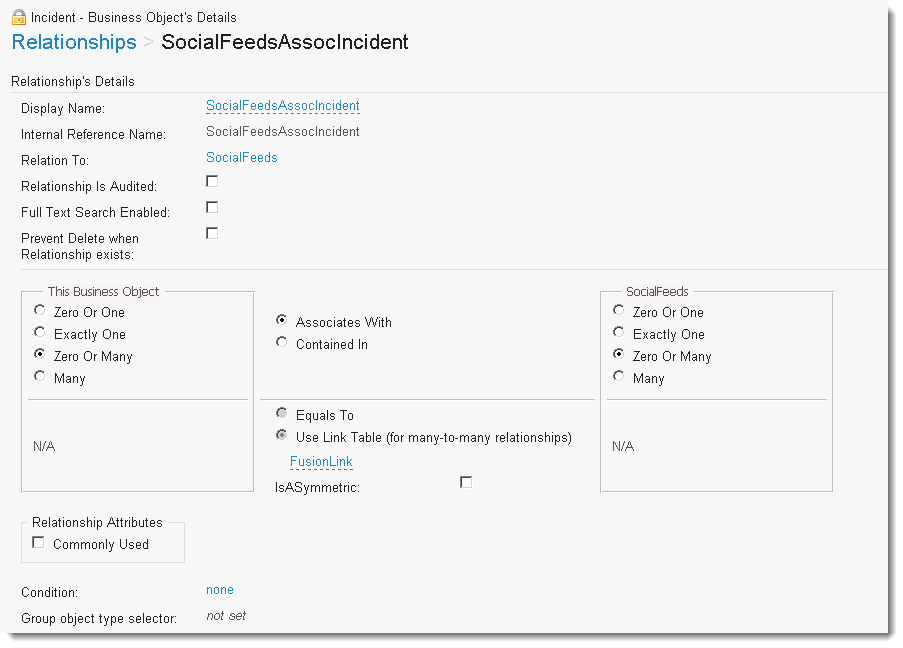903x648 pixels.
Task: Choose Many under SocialFeeds group
Action: [x=619, y=376]
